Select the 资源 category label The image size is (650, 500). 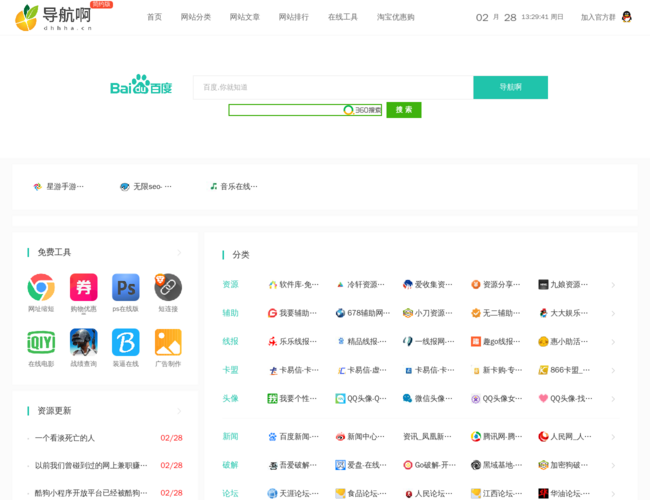(x=230, y=284)
